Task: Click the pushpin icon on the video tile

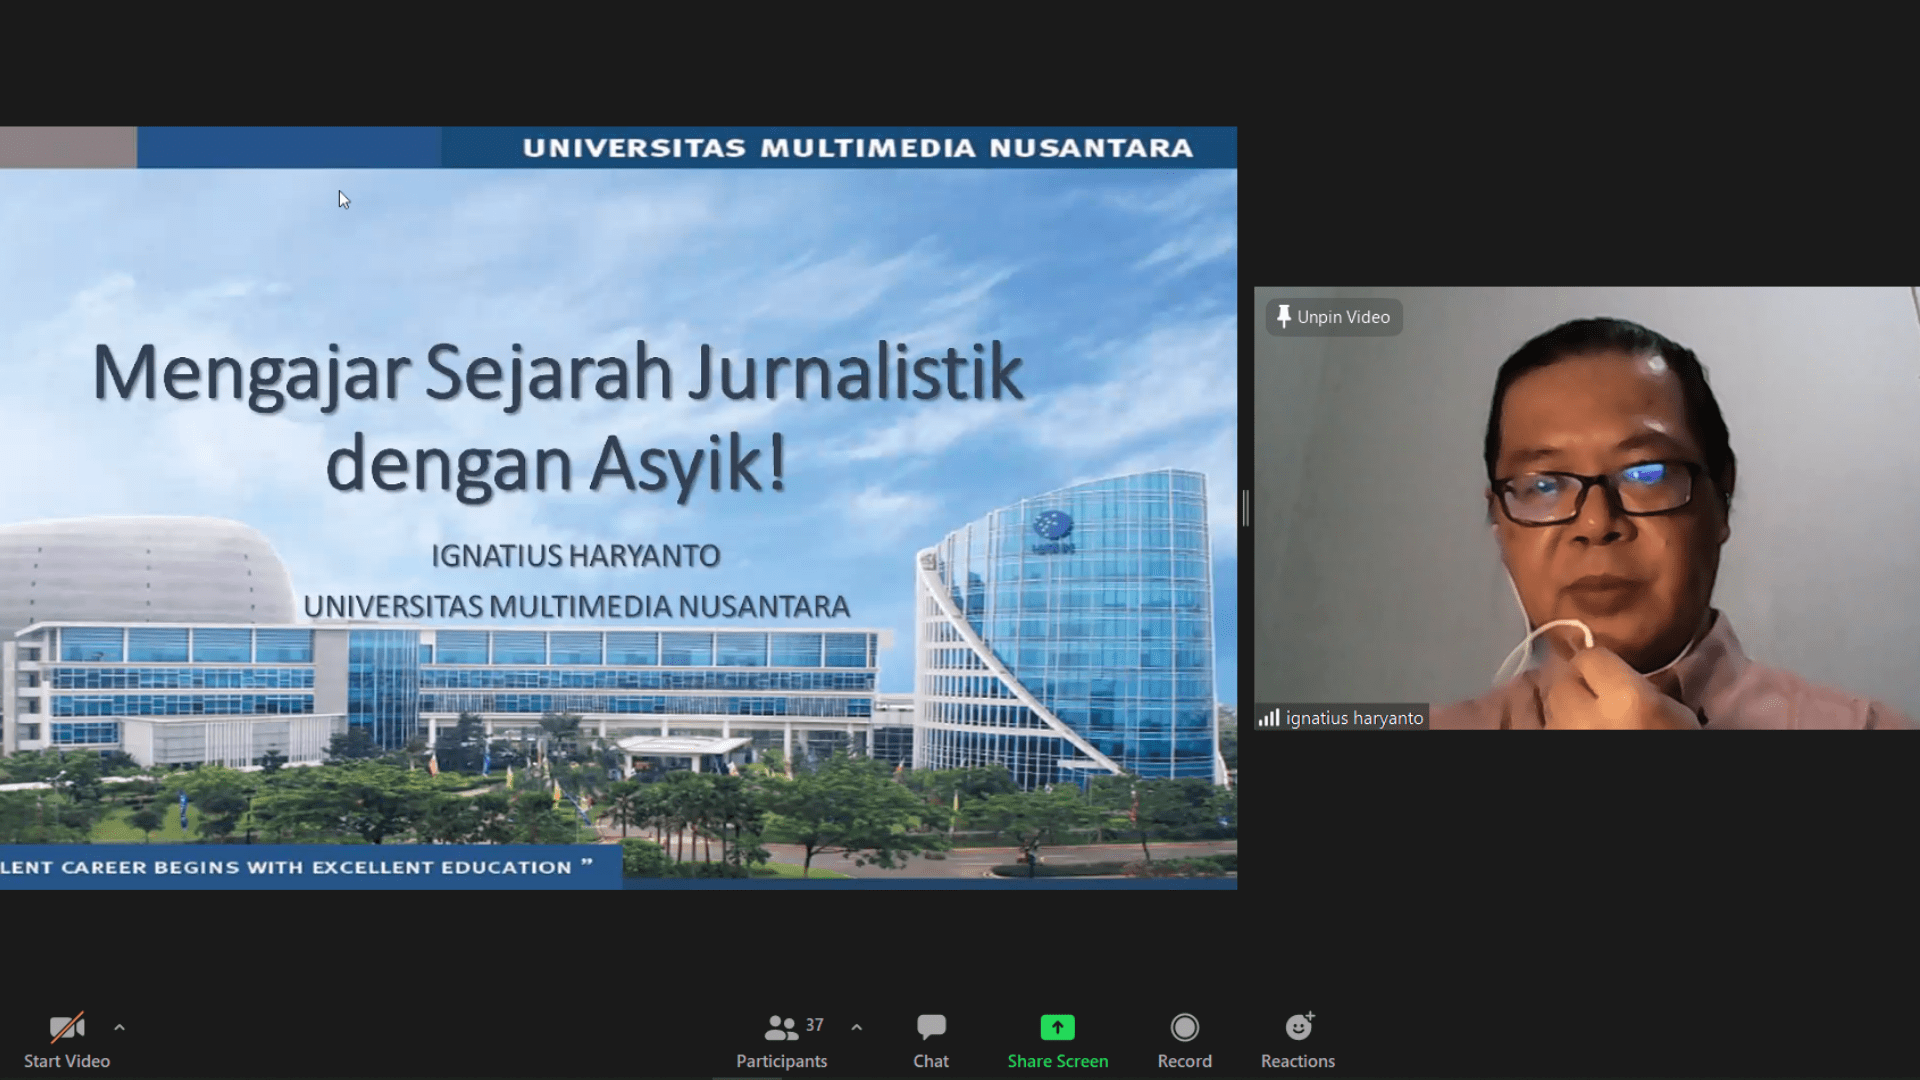Action: (x=1283, y=317)
